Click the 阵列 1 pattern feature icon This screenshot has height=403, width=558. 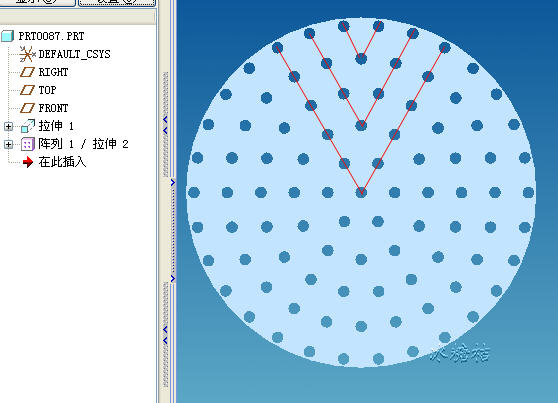(27, 144)
